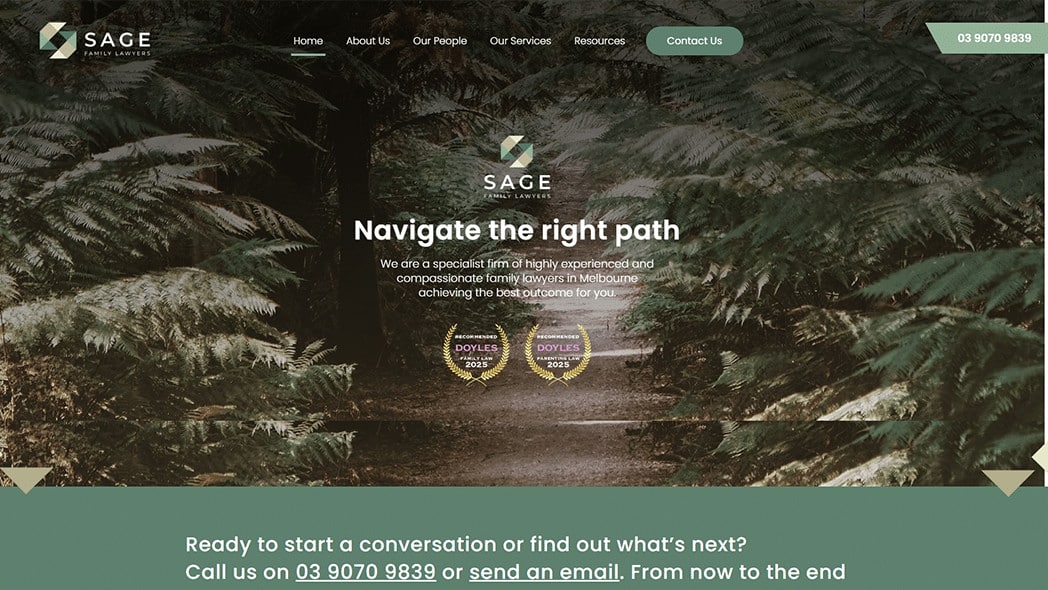Click the right downward triangle arrow
Screen dimensions: 1048x590
point(1008,482)
